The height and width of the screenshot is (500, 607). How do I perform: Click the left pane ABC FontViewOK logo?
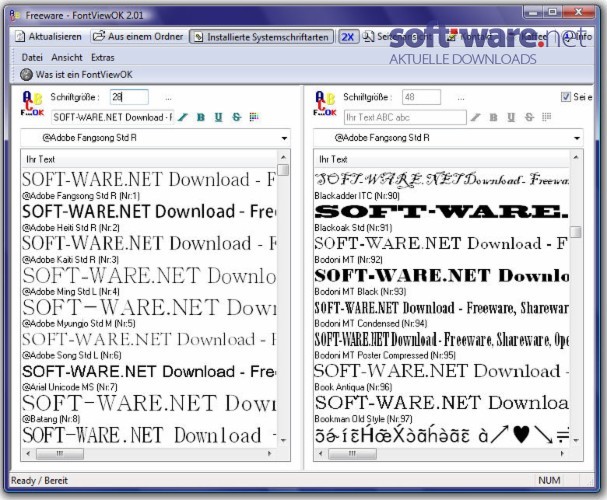click(x=32, y=104)
